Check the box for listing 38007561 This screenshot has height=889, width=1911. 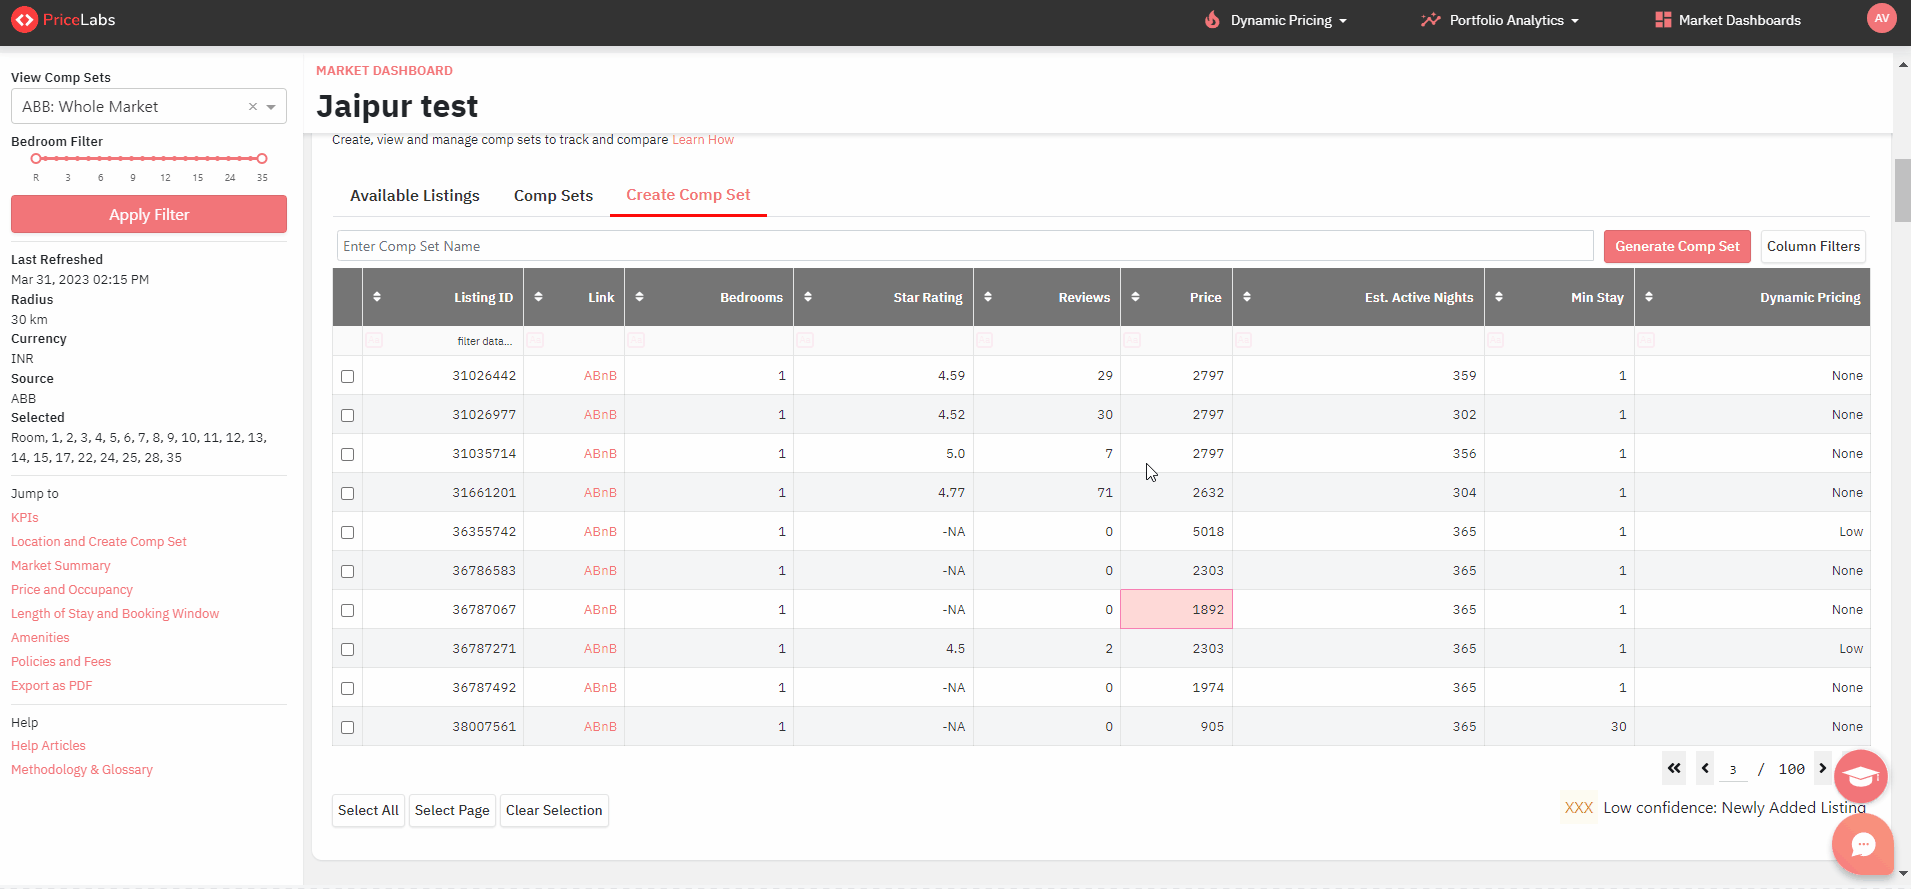(347, 727)
